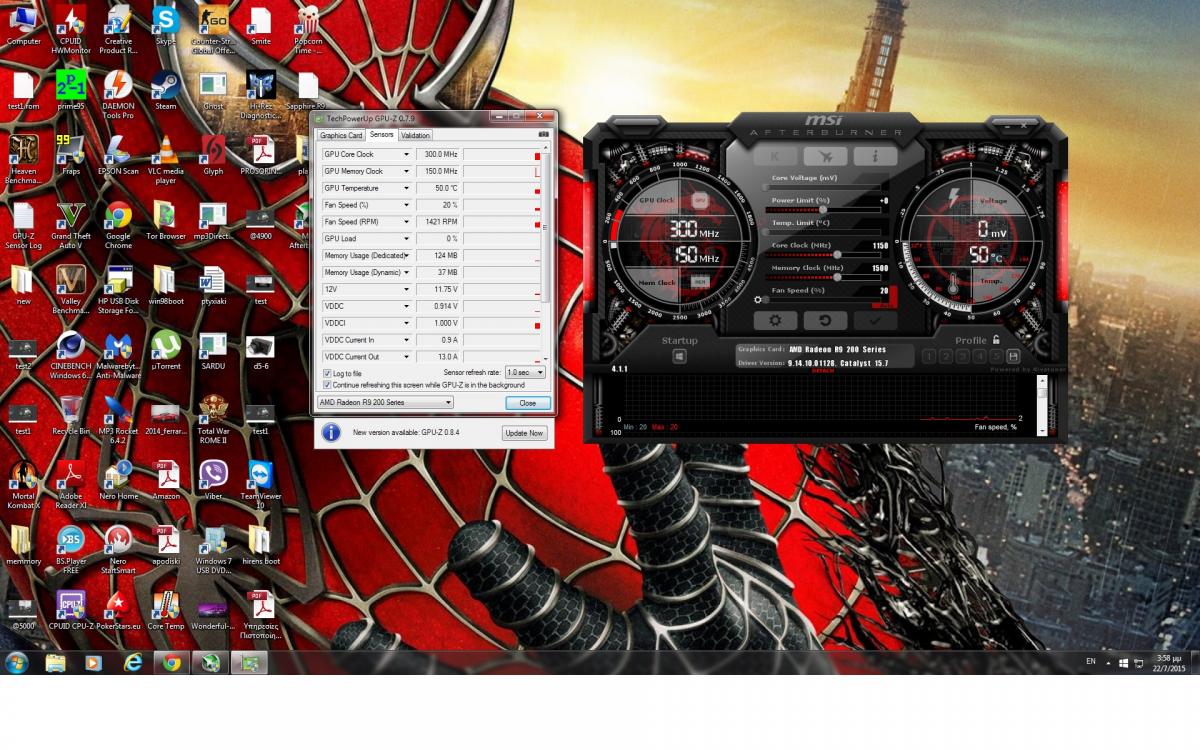Click the 1421 RPM fan value
This screenshot has width=1200, height=750.
438,222
